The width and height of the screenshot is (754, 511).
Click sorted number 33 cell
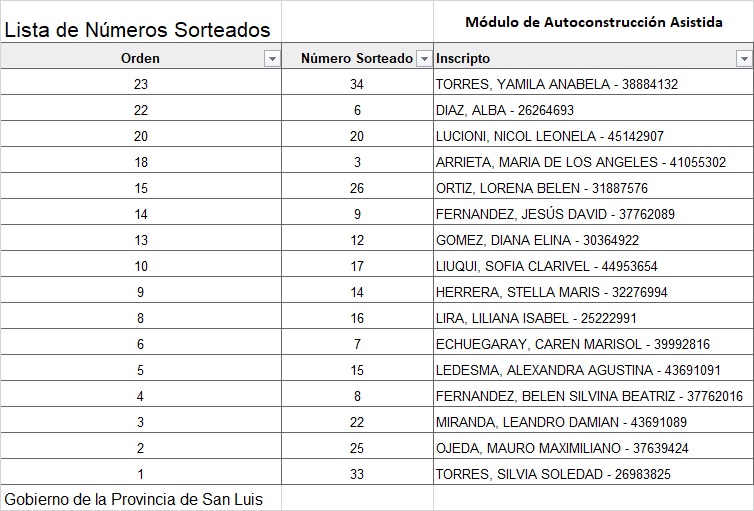click(x=357, y=474)
